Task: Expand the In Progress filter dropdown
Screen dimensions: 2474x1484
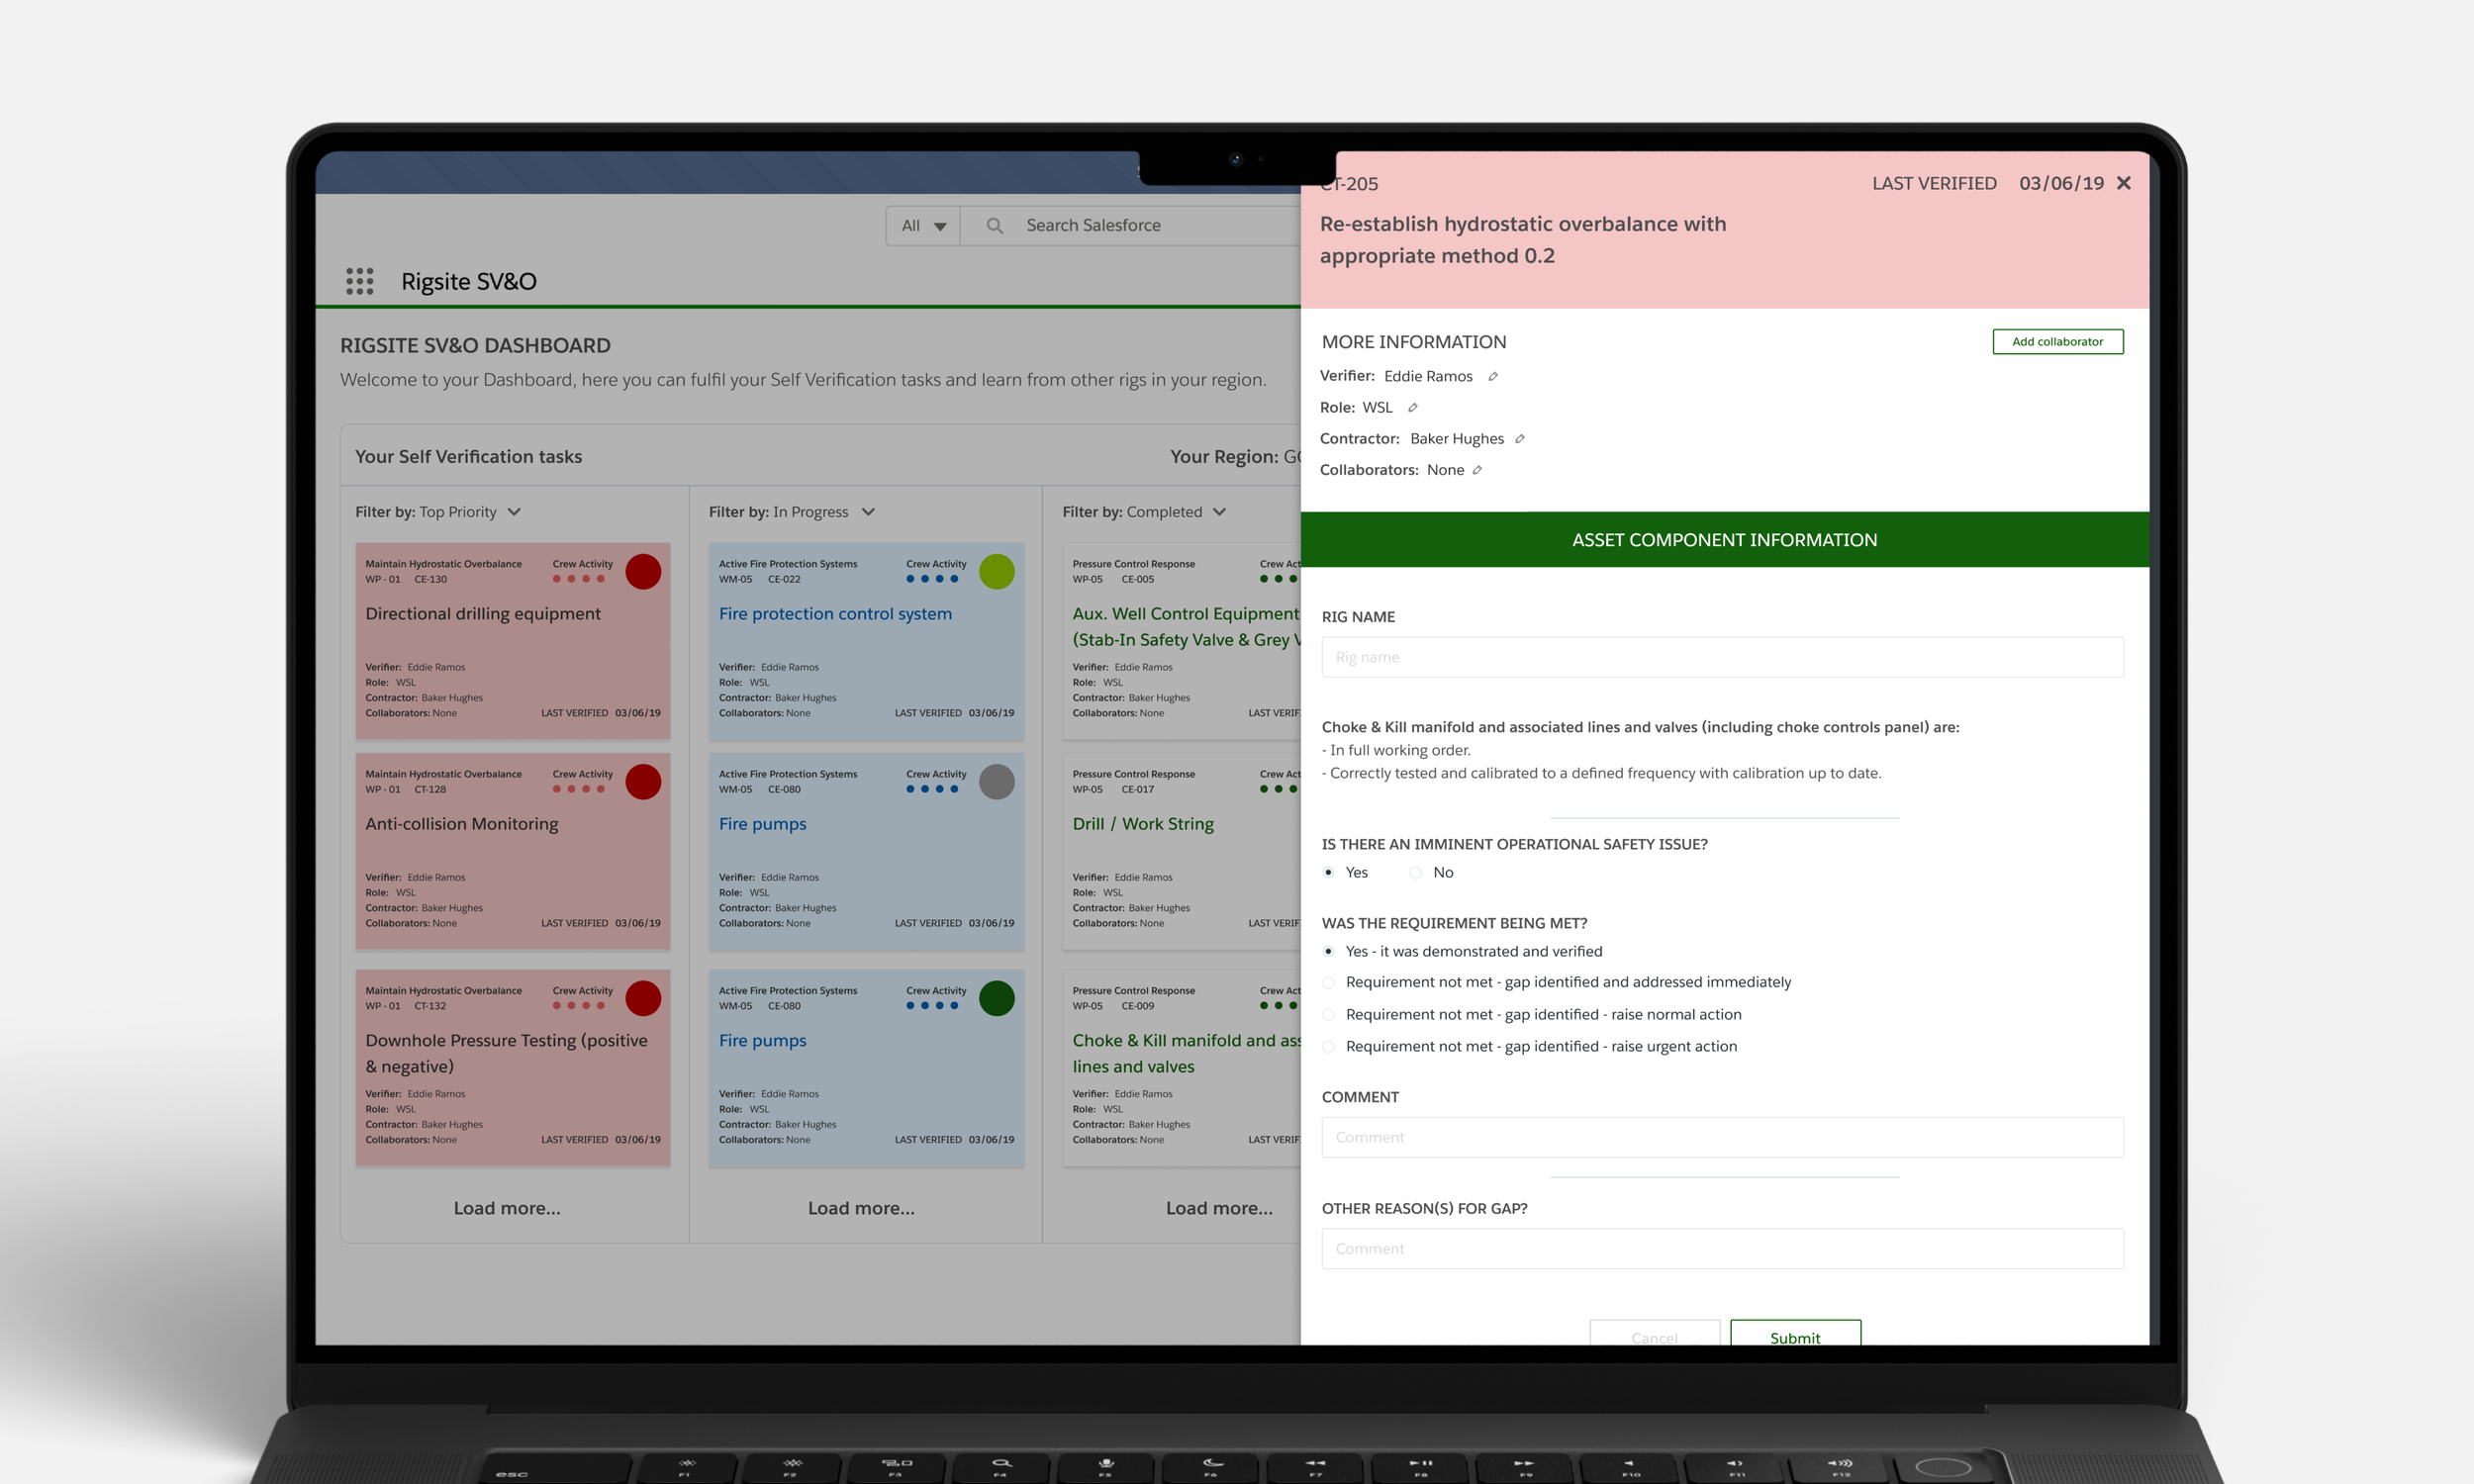Action: (x=868, y=512)
